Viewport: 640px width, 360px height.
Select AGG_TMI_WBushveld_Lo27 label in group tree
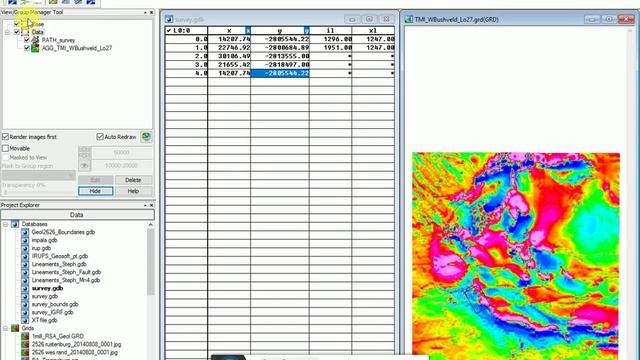click(x=77, y=48)
